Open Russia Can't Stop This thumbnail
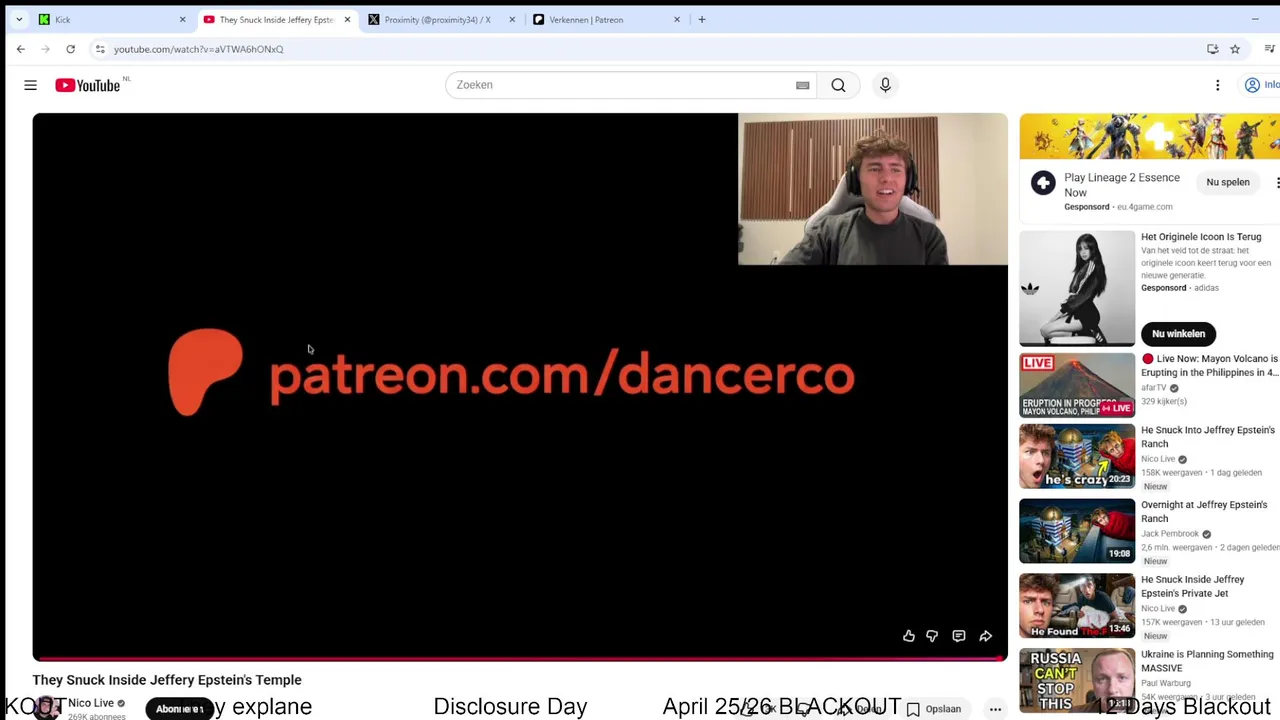This screenshot has width=1280, height=720. coord(1077,681)
